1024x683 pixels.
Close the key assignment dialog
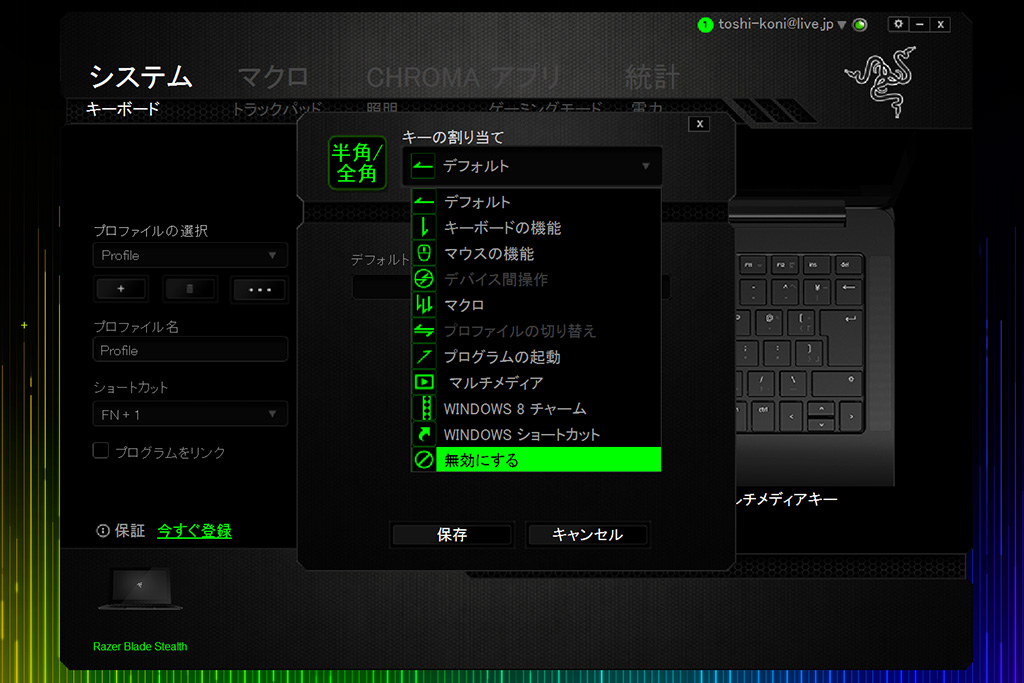699,123
